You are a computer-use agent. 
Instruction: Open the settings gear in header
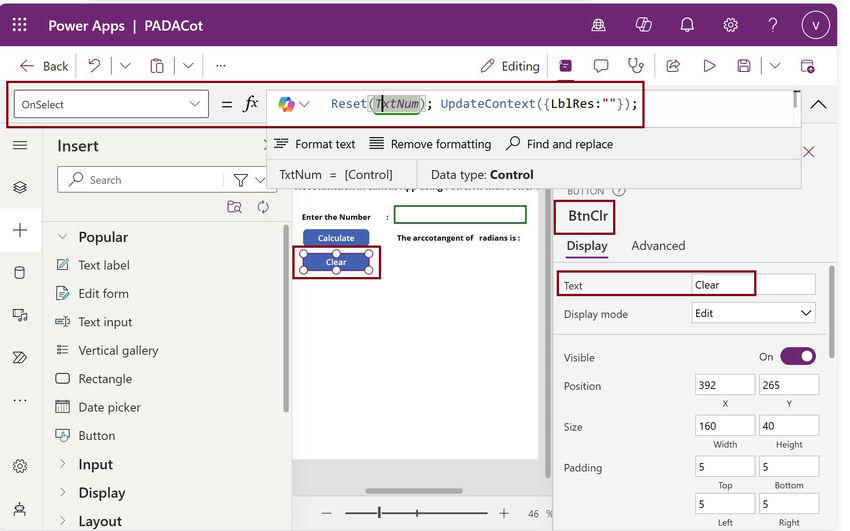[731, 25]
